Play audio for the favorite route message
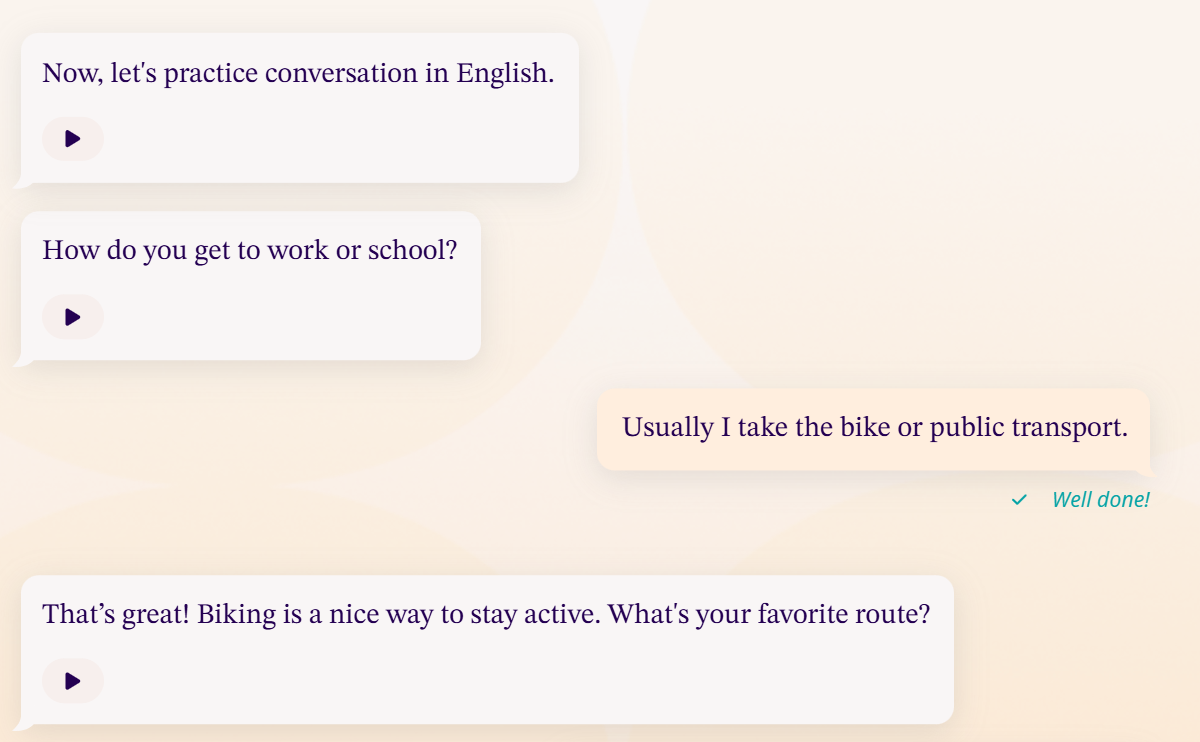1200x742 pixels. pyautogui.click(x=72, y=681)
